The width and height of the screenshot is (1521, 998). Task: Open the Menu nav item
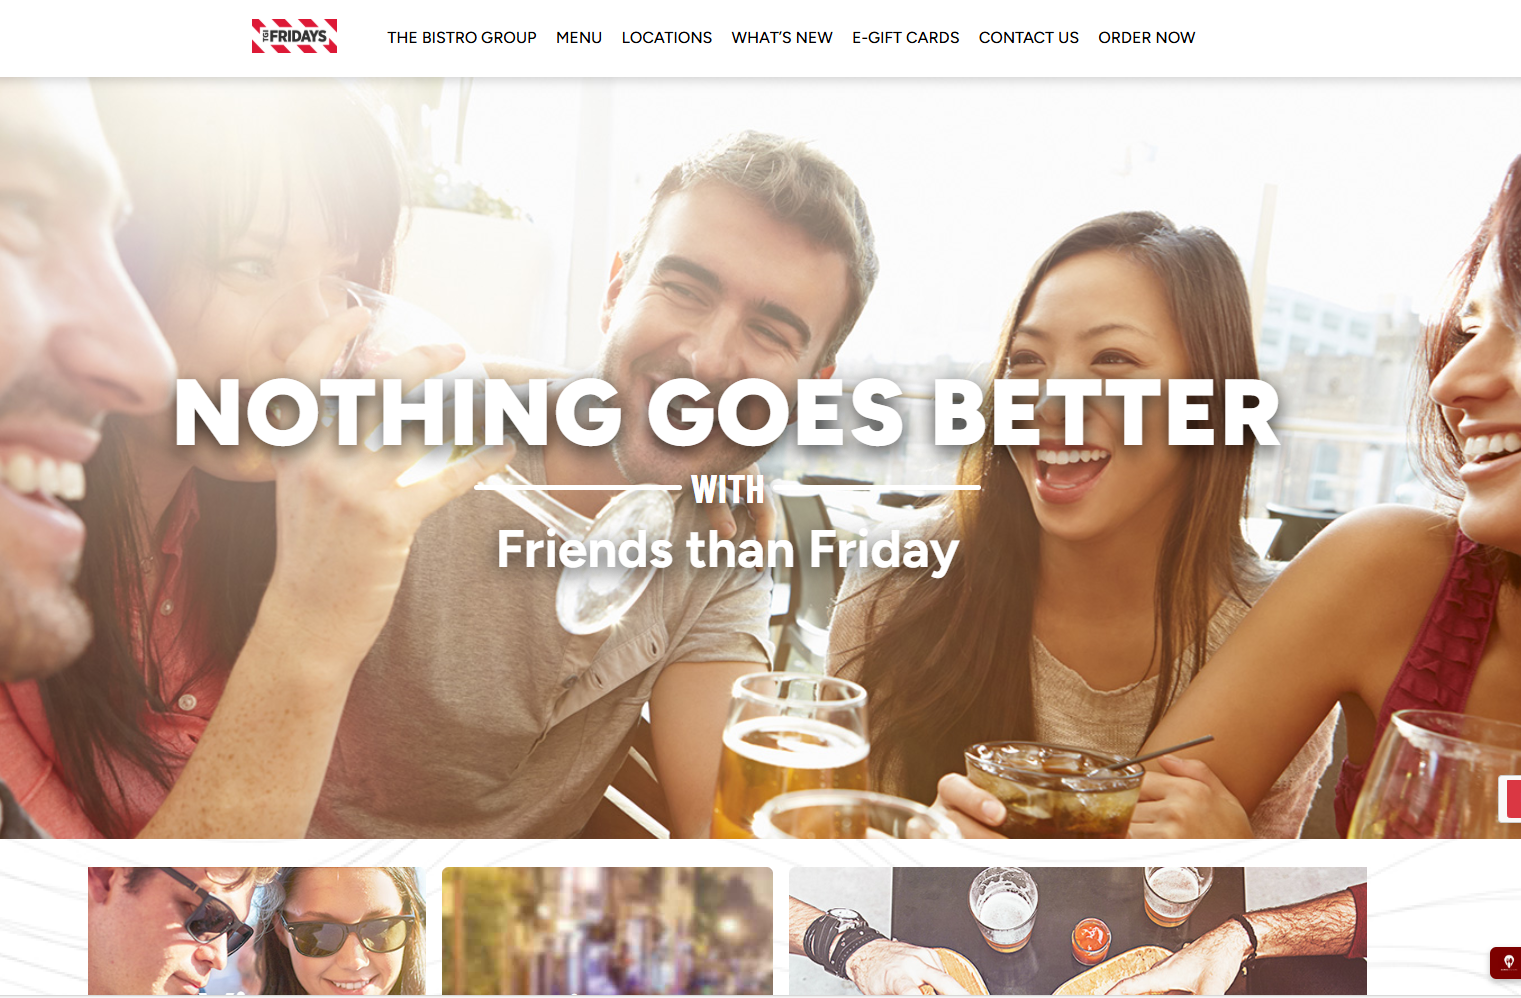[579, 38]
